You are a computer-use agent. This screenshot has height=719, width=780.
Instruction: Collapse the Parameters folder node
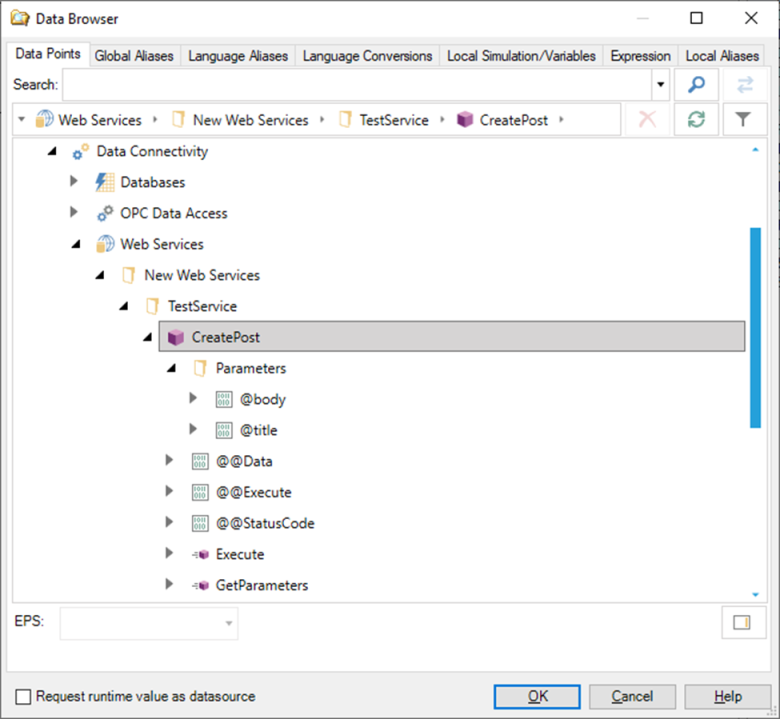tap(170, 368)
